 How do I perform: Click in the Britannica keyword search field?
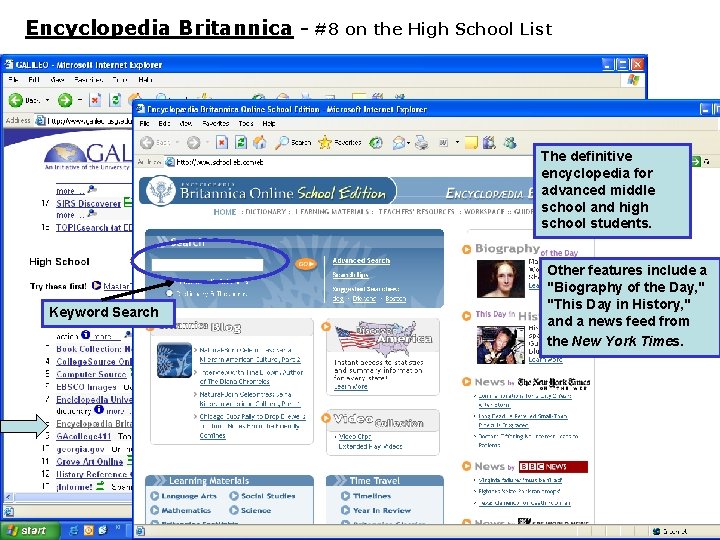click(x=207, y=264)
